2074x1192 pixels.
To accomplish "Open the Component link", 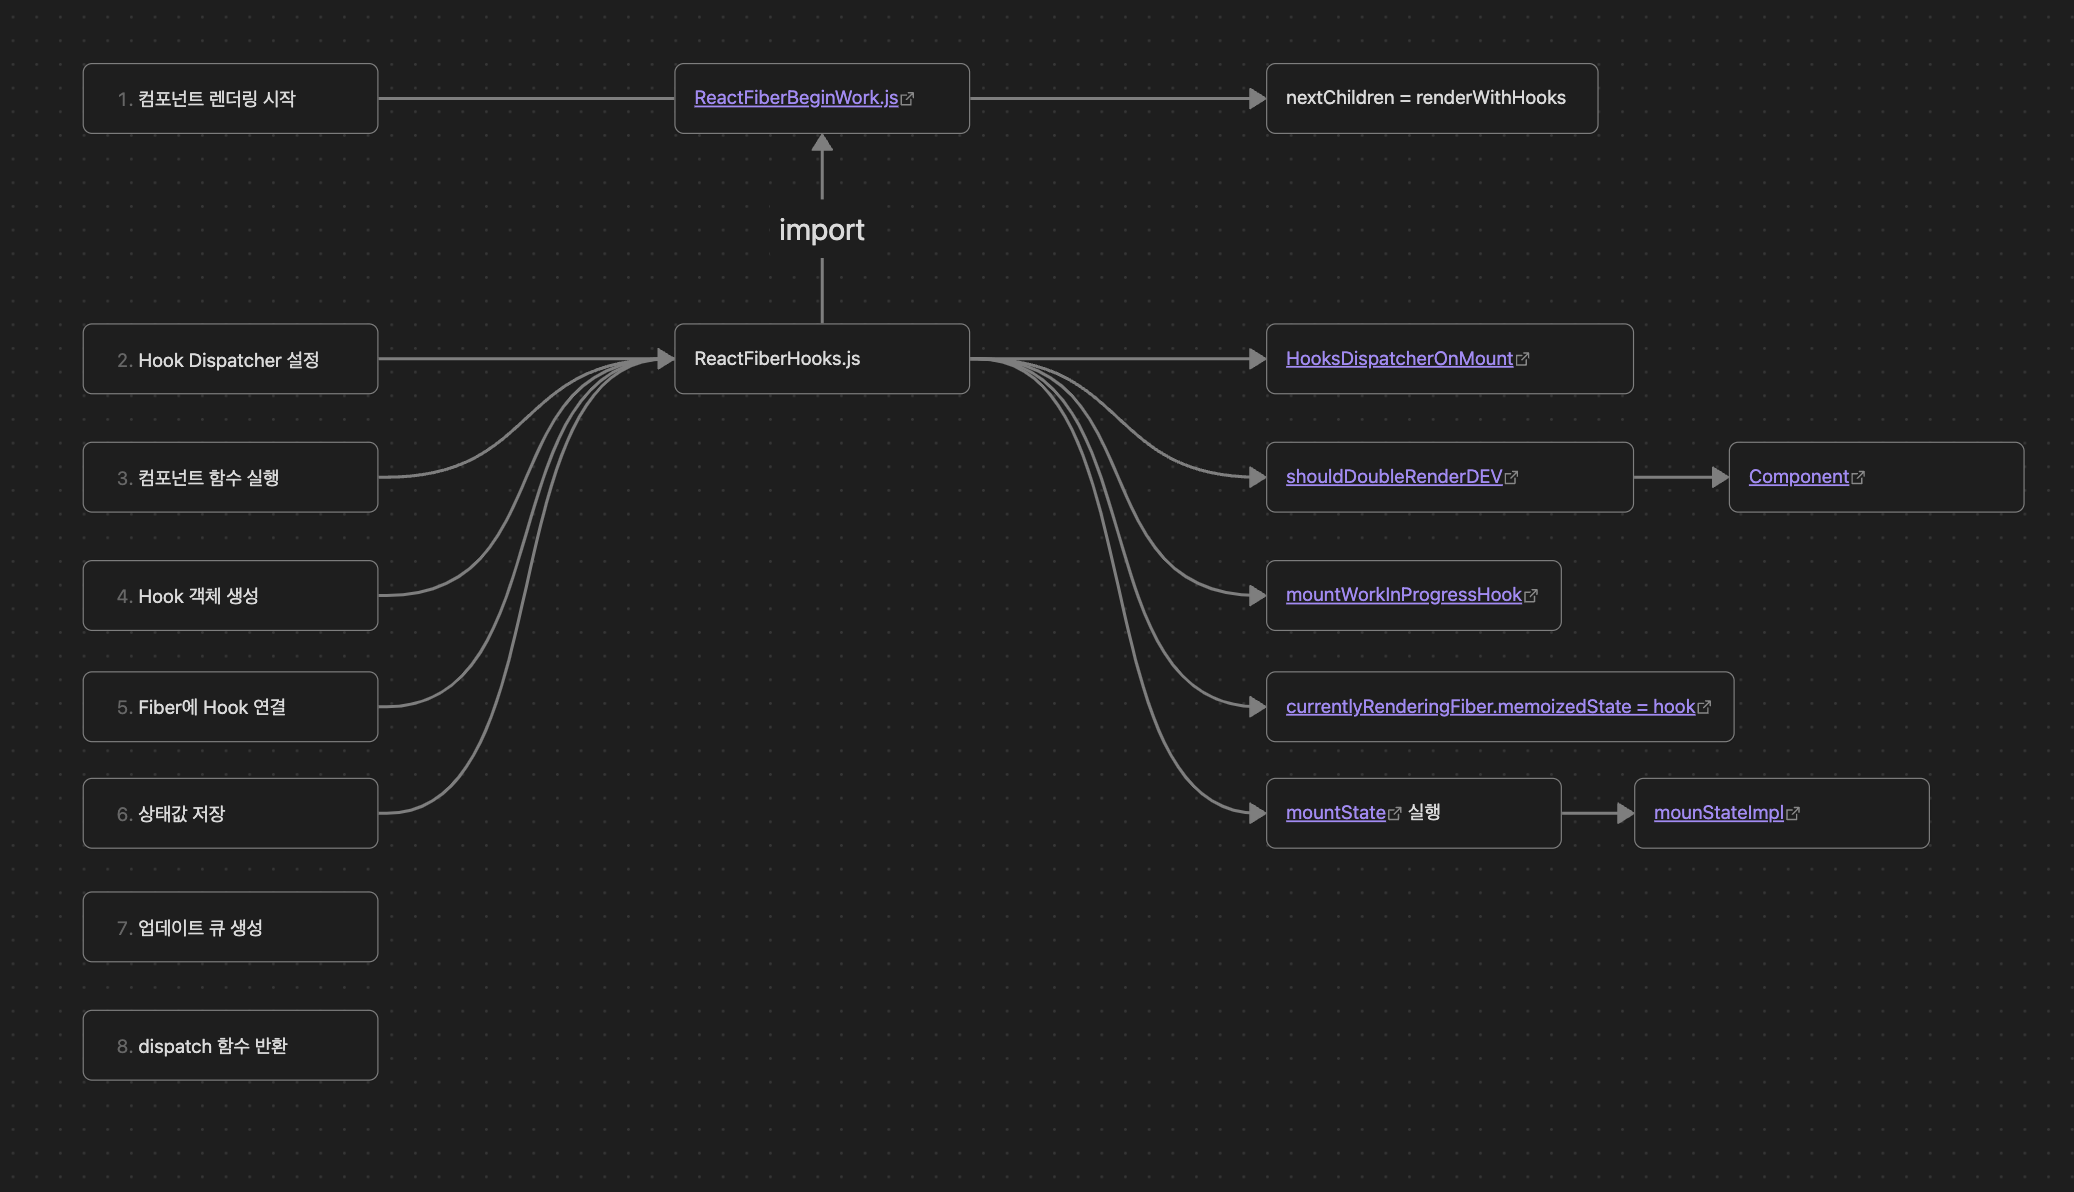I will point(1798,477).
